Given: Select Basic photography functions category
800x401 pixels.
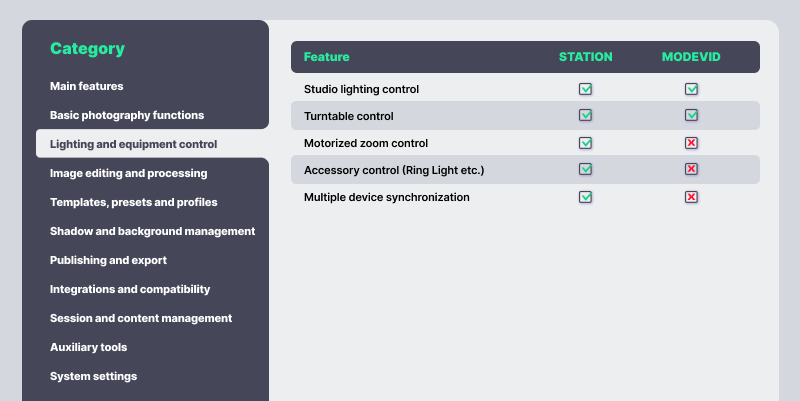Looking at the screenshot, I should coord(127,115).
